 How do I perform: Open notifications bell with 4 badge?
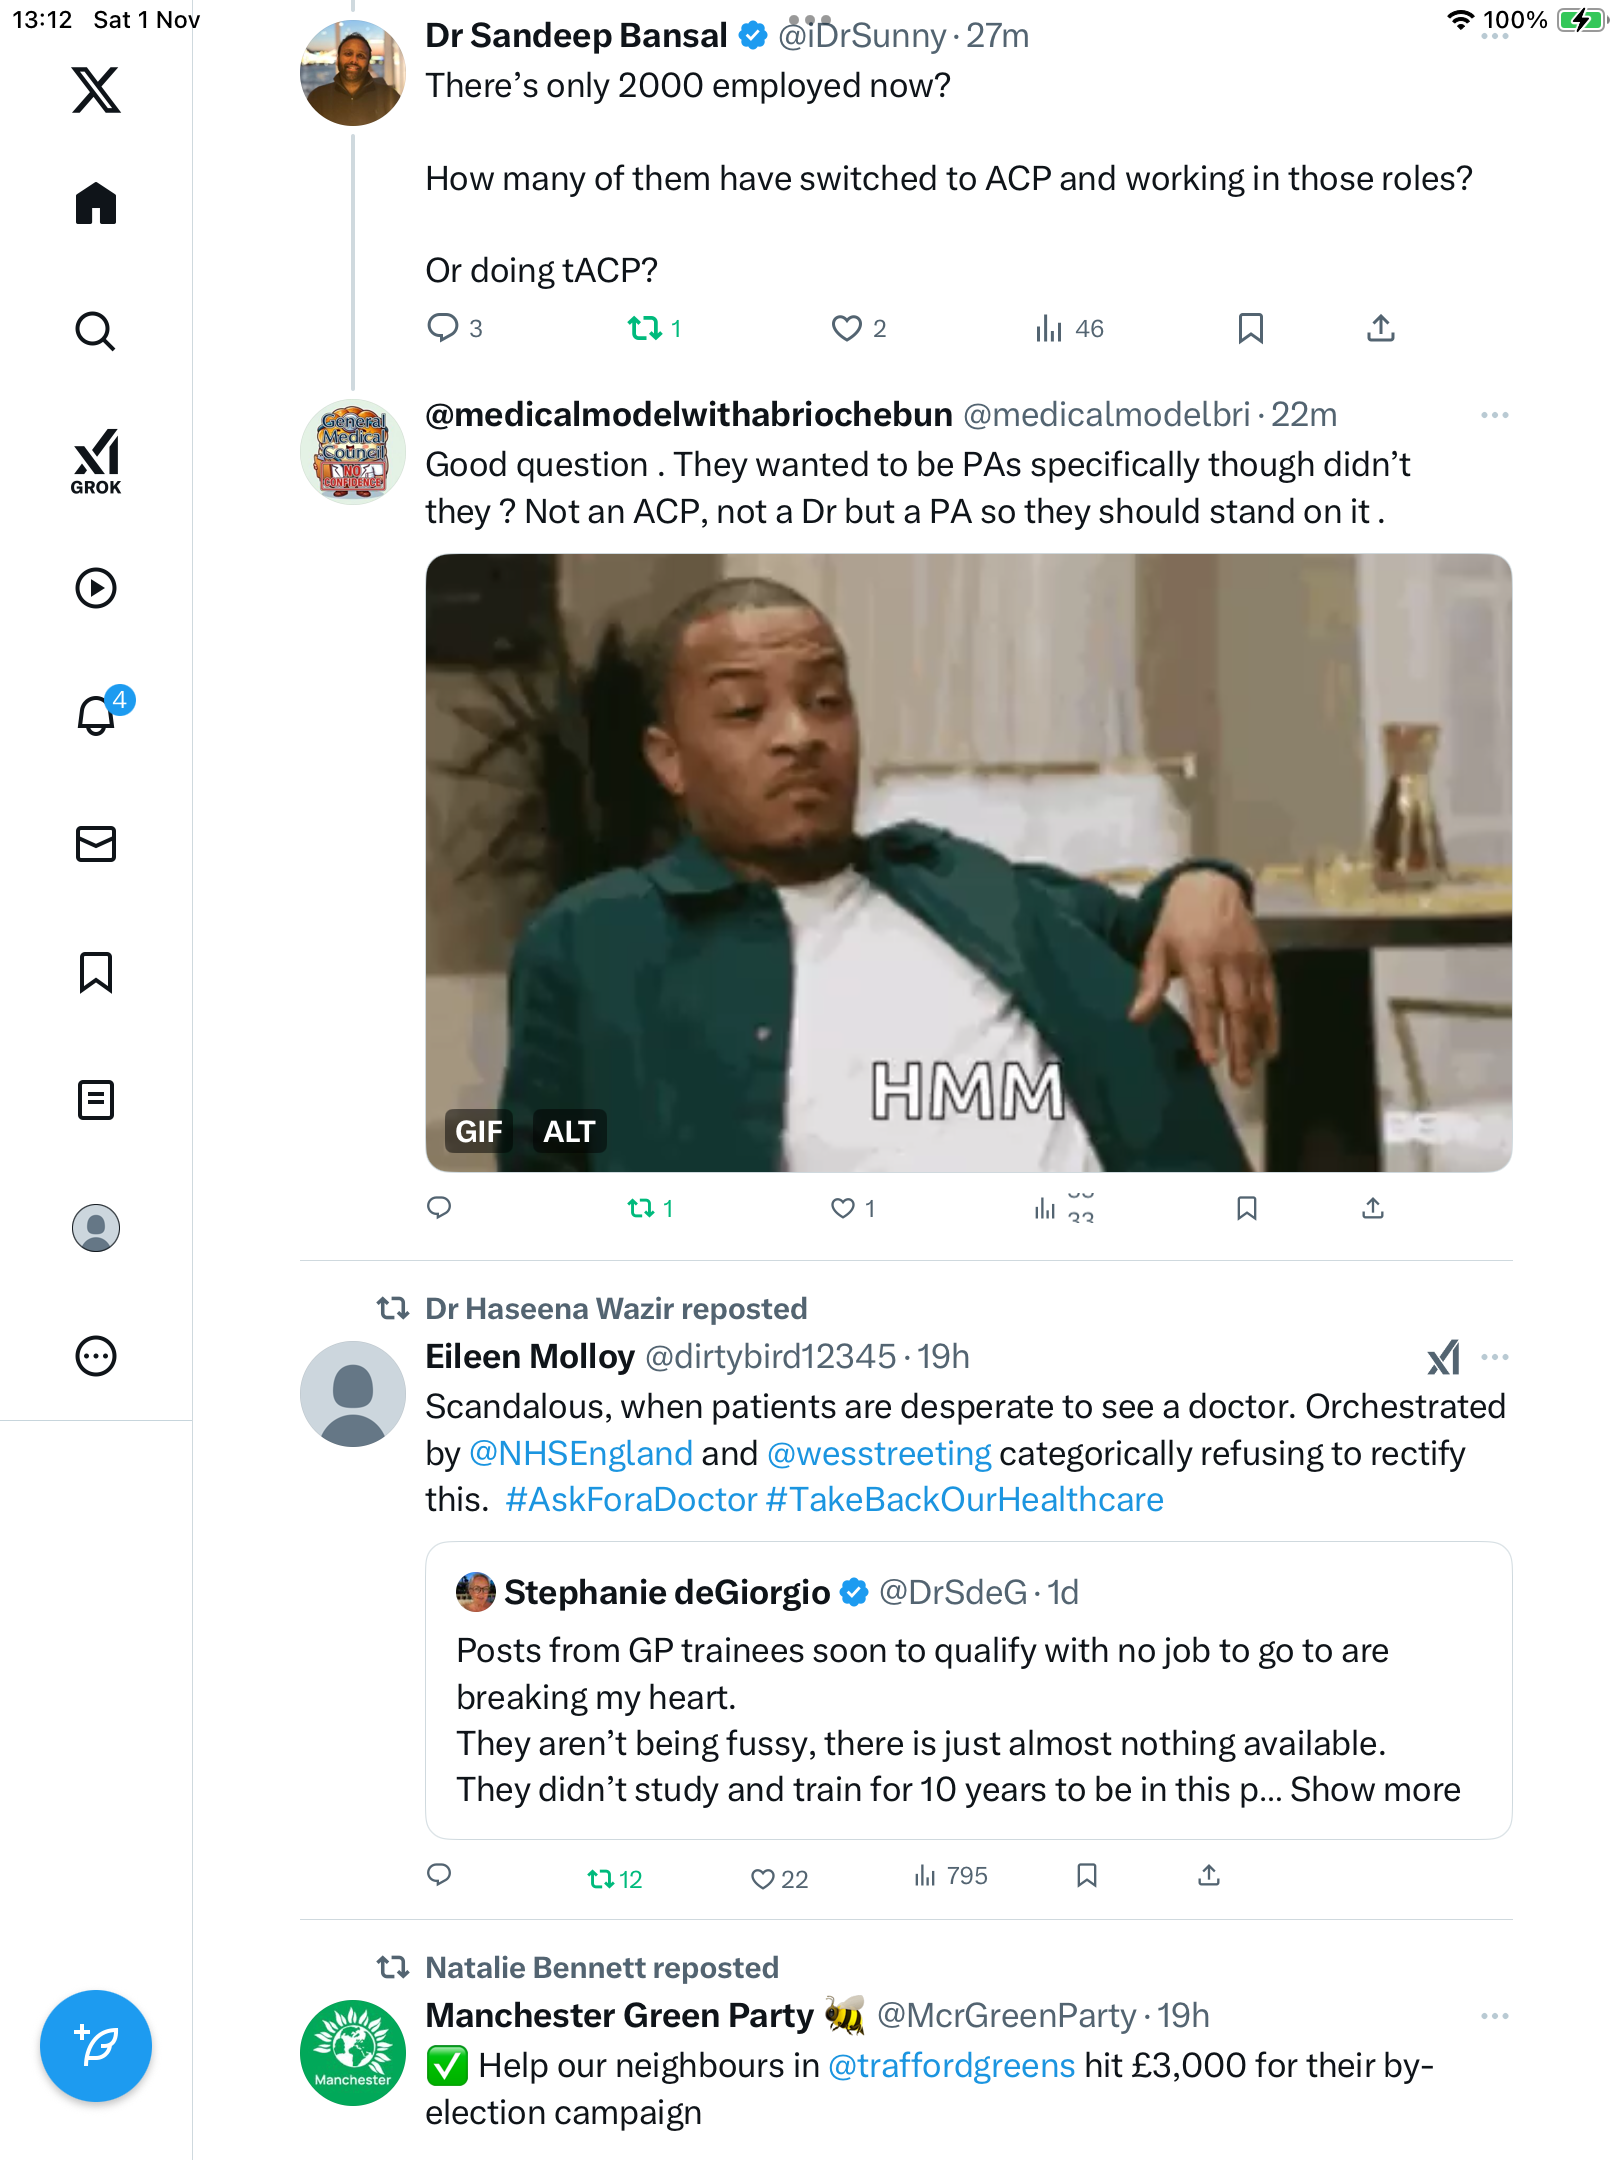(97, 715)
